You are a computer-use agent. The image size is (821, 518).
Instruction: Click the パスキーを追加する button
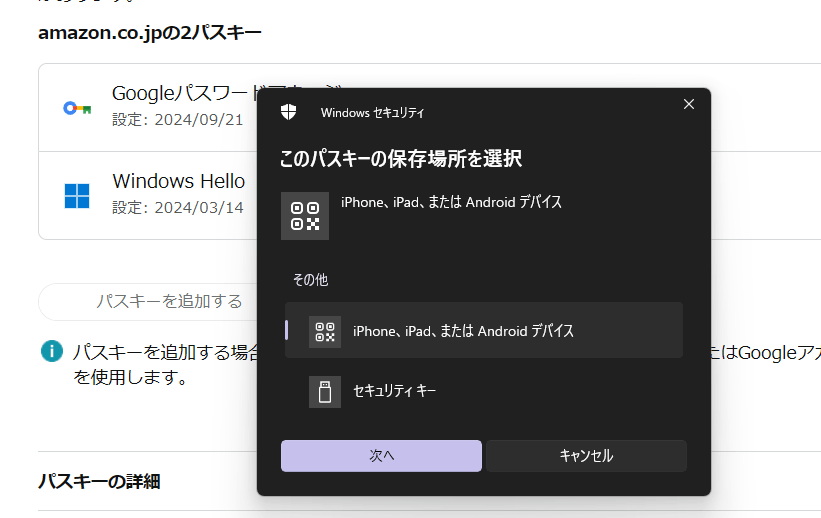pos(148,302)
